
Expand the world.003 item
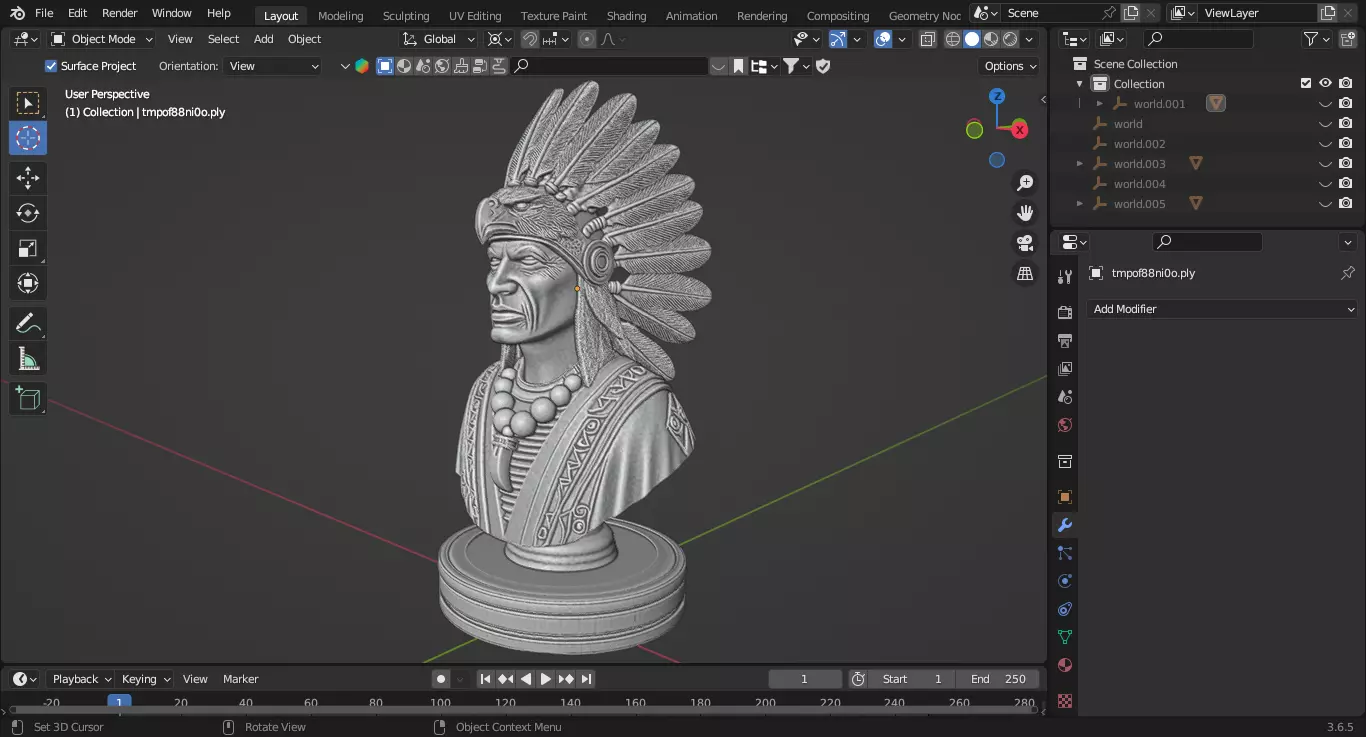(1080, 164)
